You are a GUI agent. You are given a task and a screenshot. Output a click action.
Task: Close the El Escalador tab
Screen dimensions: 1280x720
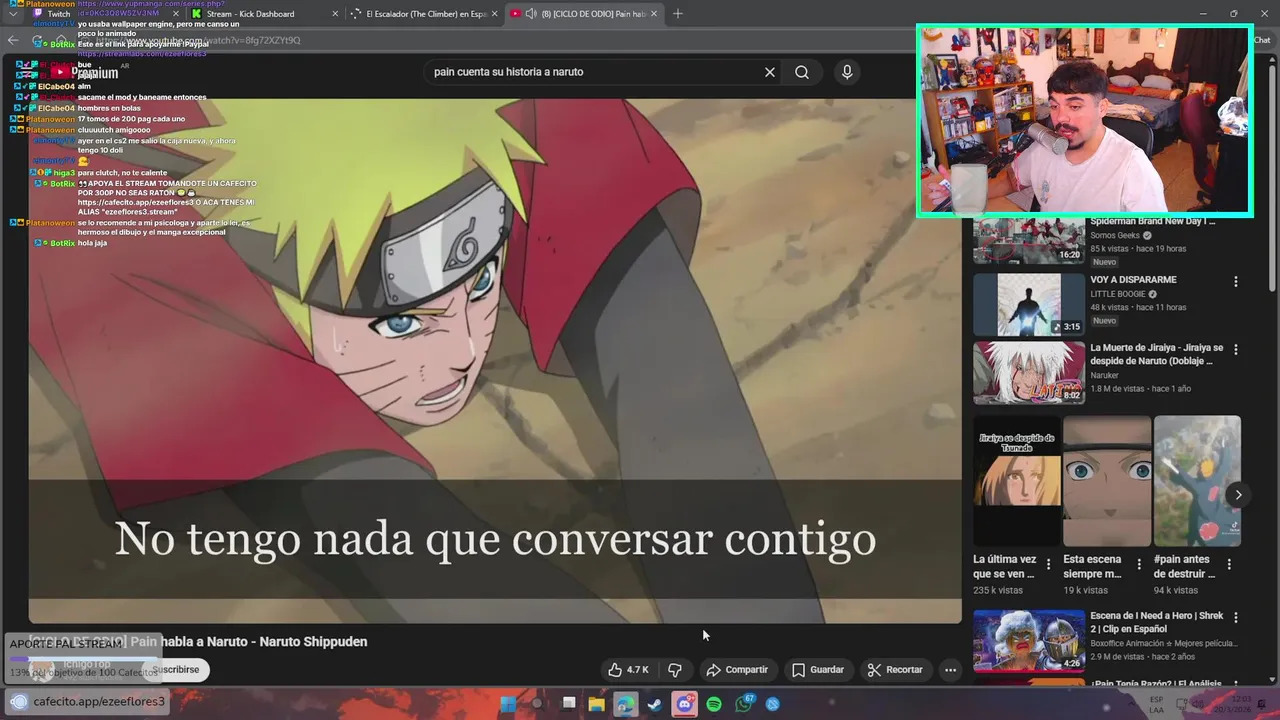point(496,14)
